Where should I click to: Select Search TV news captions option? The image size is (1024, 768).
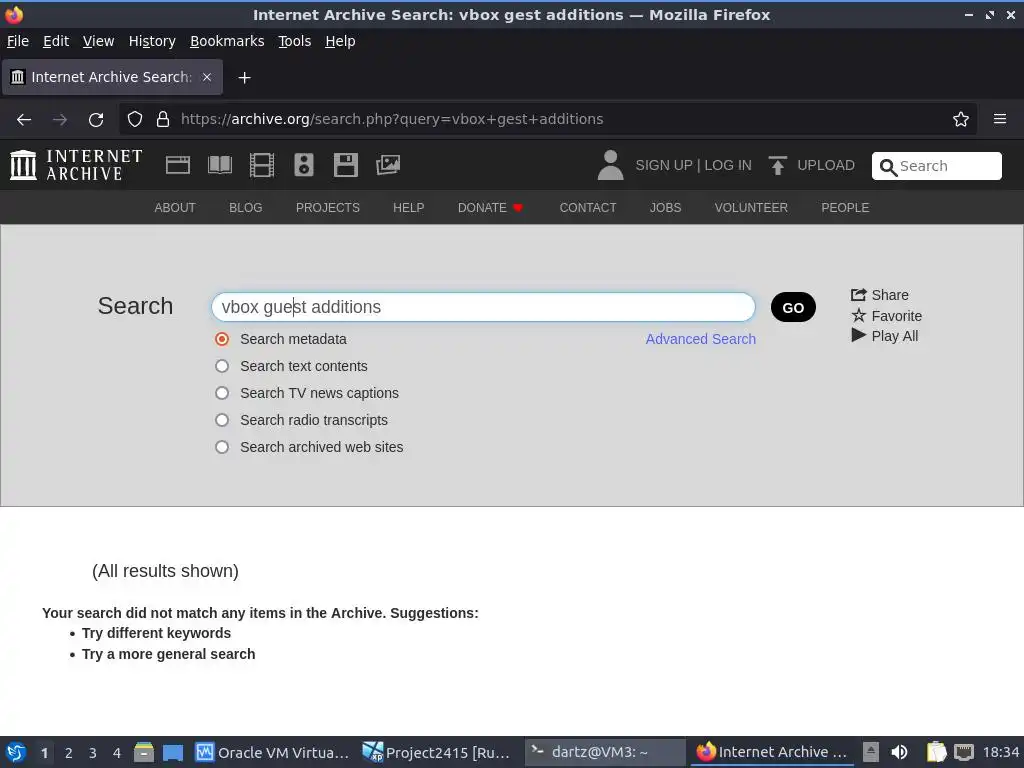[x=222, y=393]
